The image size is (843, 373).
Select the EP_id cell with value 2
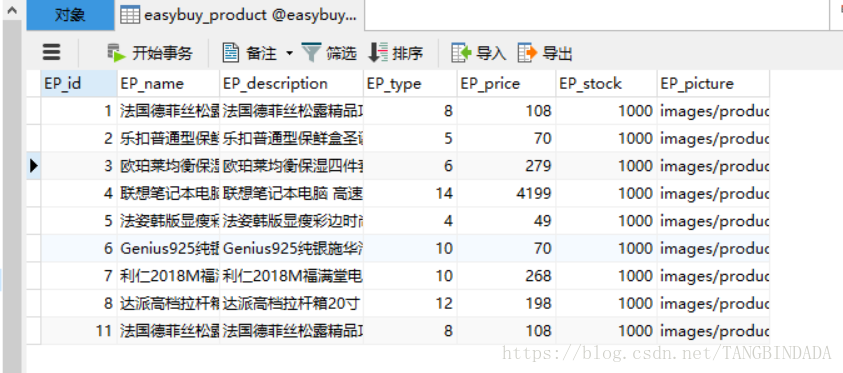pyautogui.click(x=79, y=138)
